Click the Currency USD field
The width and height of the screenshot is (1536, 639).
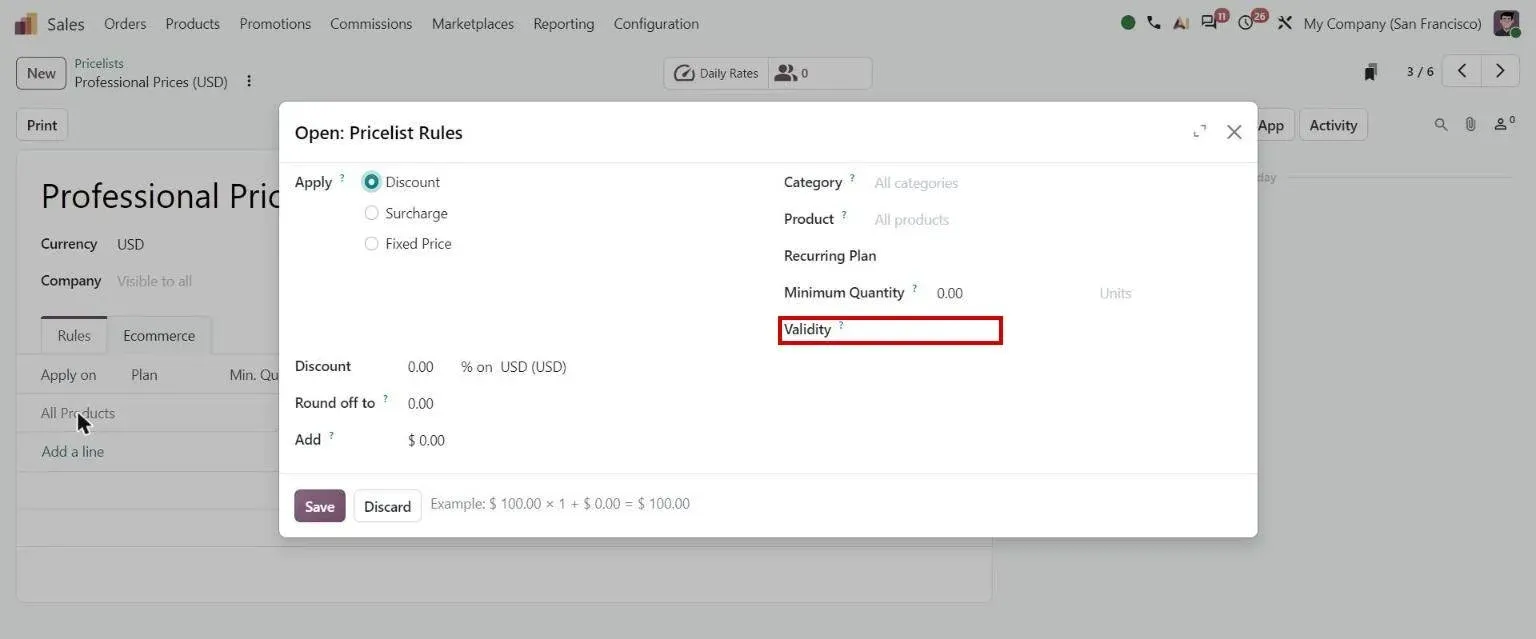click(131, 244)
